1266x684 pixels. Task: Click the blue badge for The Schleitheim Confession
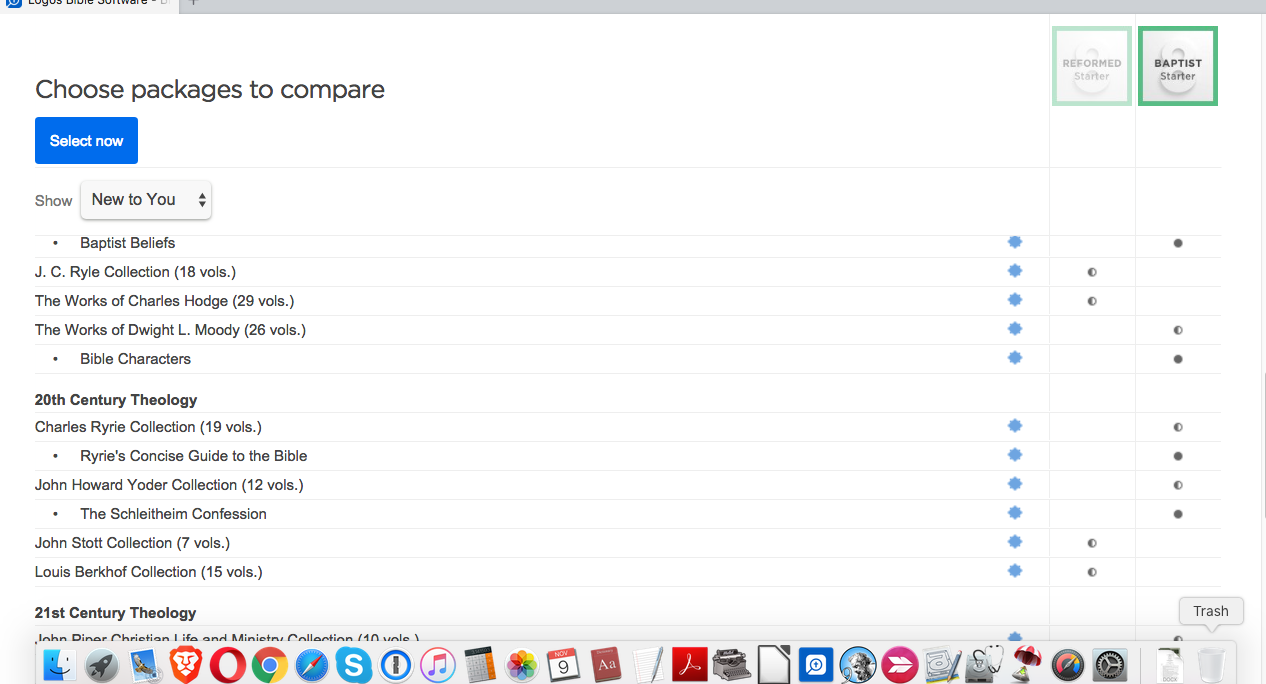click(x=1015, y=513)
